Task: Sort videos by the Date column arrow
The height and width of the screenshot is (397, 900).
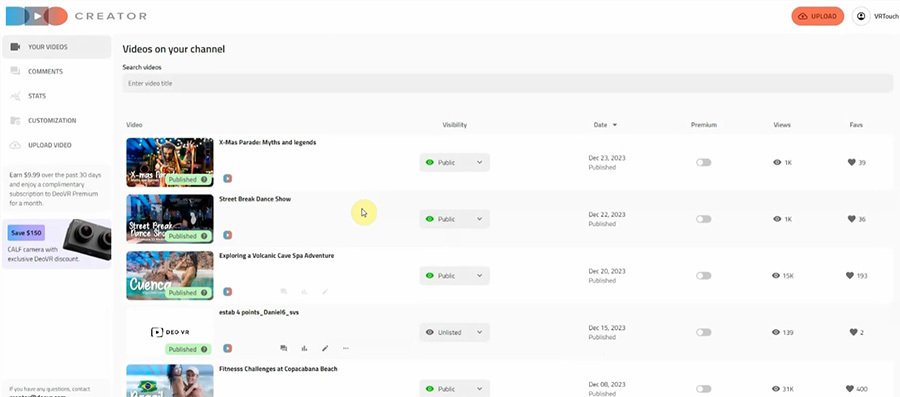Action: [x=615, y=124]
